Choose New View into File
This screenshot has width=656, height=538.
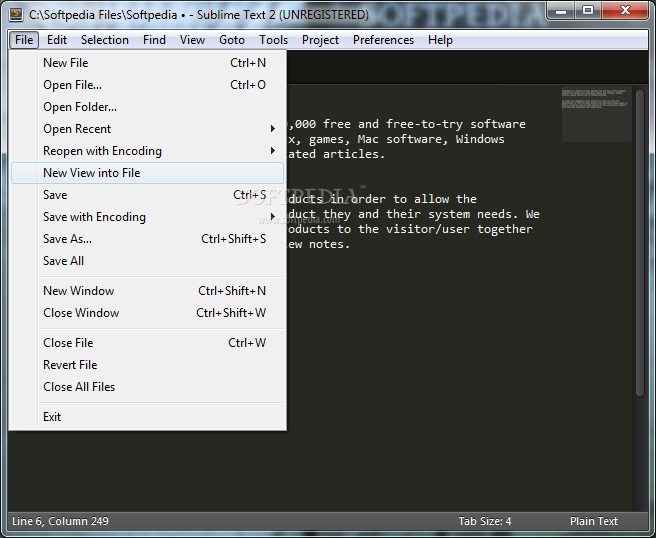pos(147,173)
